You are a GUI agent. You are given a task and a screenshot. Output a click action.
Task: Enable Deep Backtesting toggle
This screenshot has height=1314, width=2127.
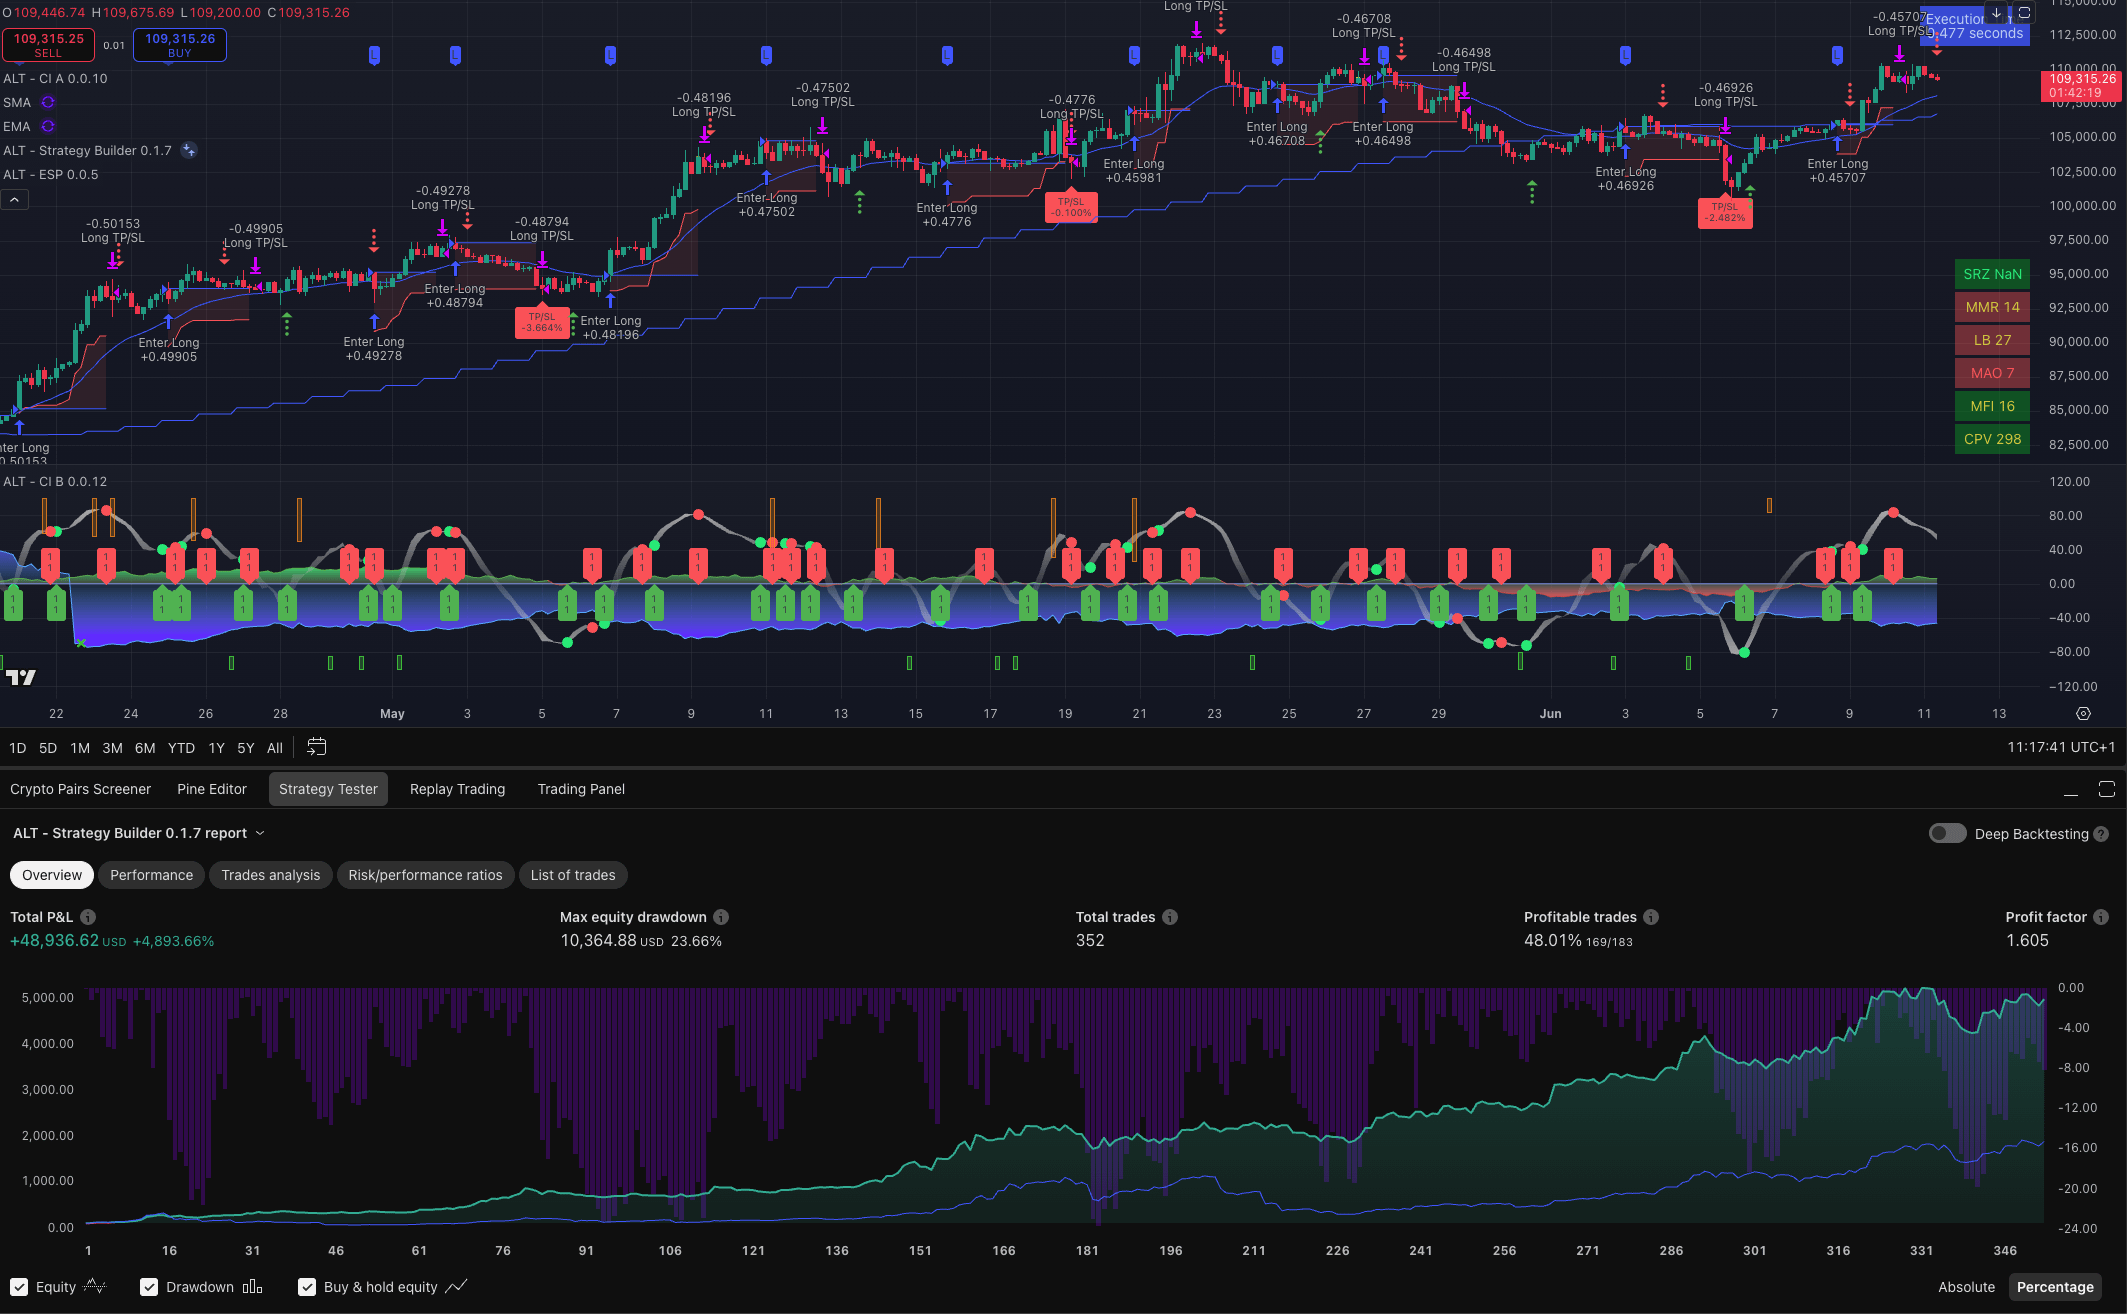click(1947, 833)
